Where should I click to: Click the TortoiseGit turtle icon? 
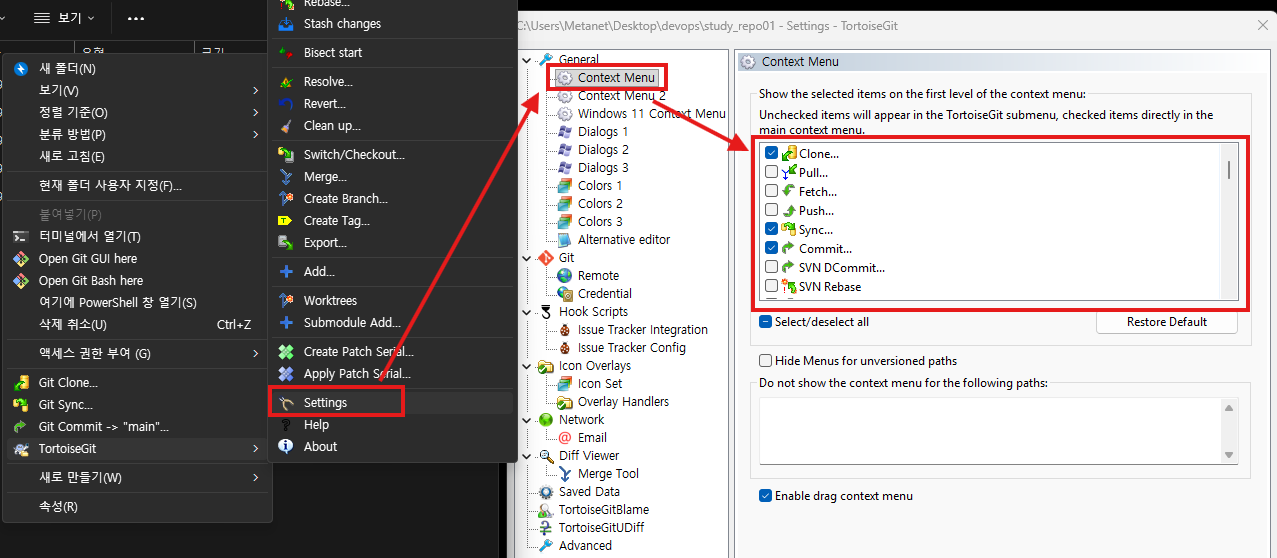pos(20,450)
